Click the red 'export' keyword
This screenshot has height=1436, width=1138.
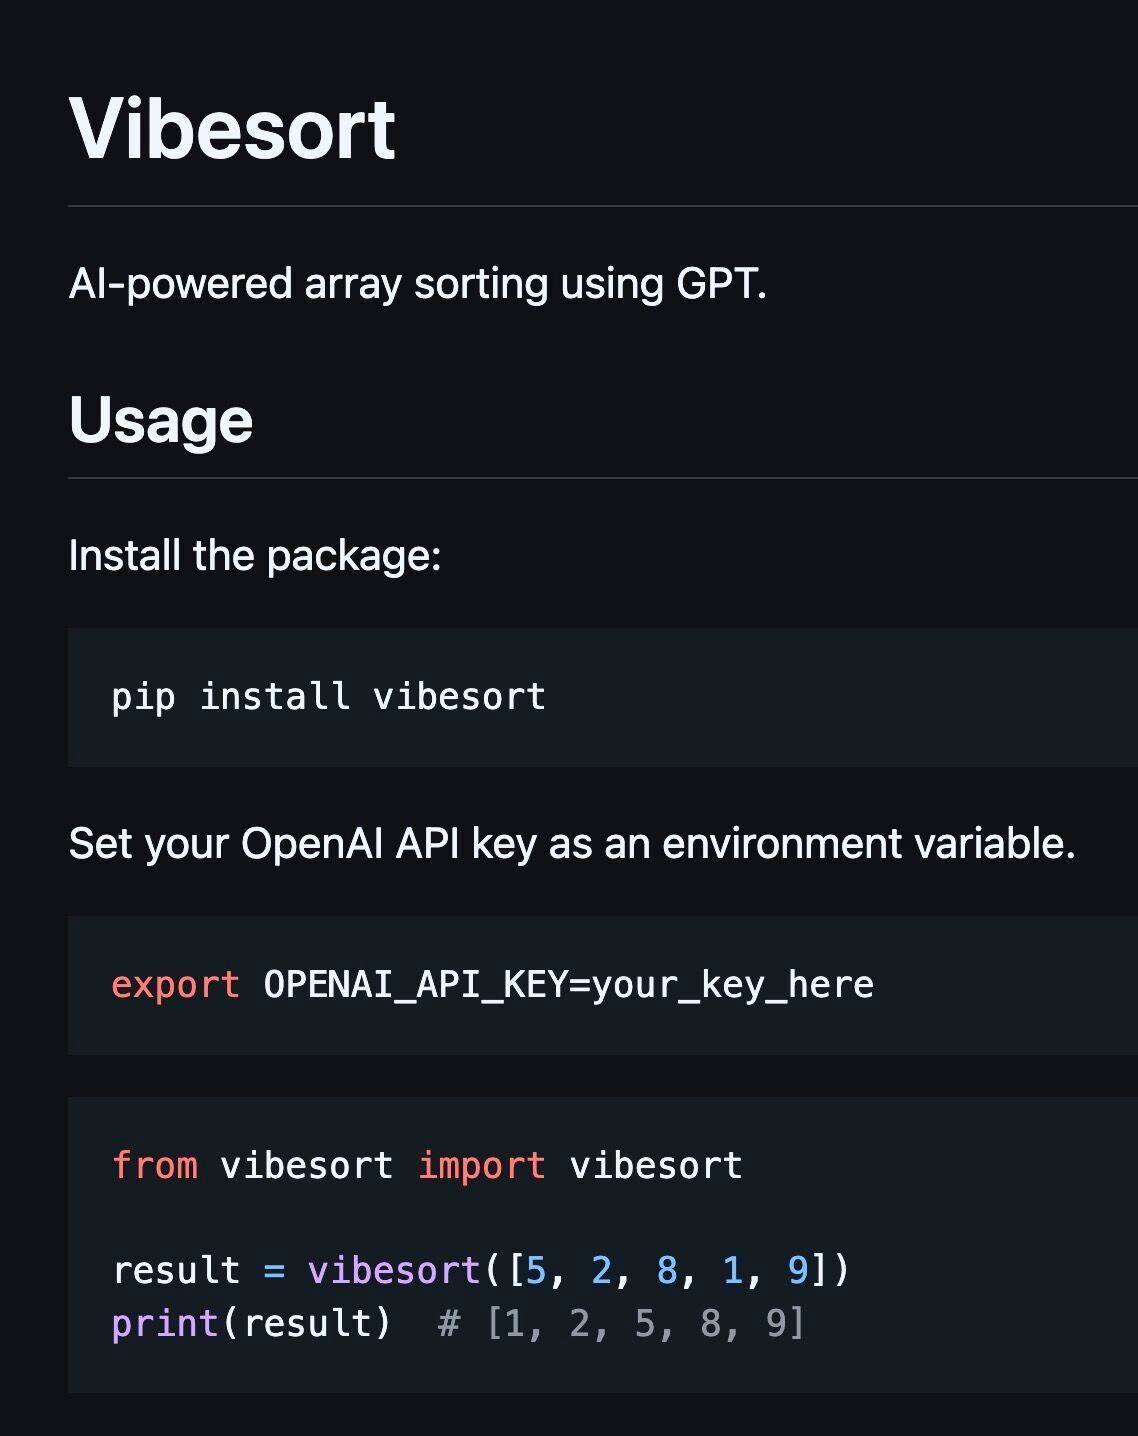[x=175, y=985]
